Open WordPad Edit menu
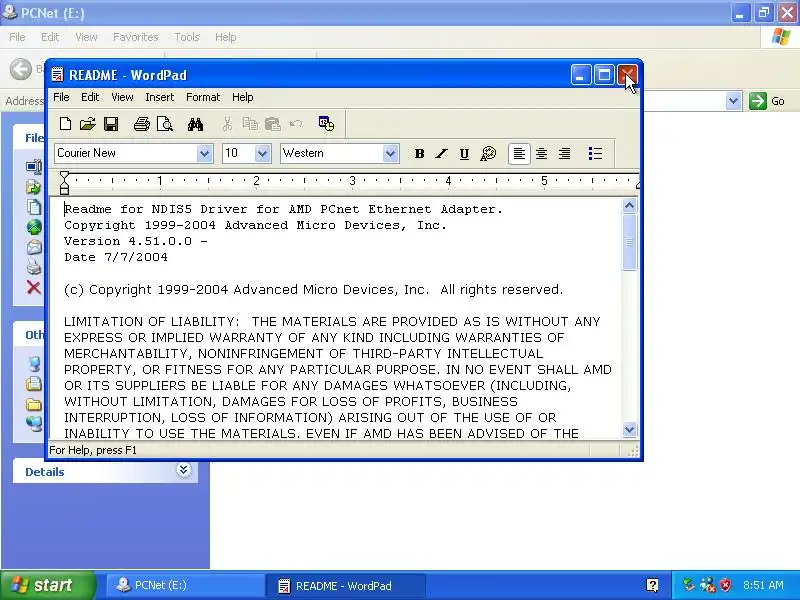The width and height of the screenshot is (800, 600). pyautogui.click(x=90, y=97)
